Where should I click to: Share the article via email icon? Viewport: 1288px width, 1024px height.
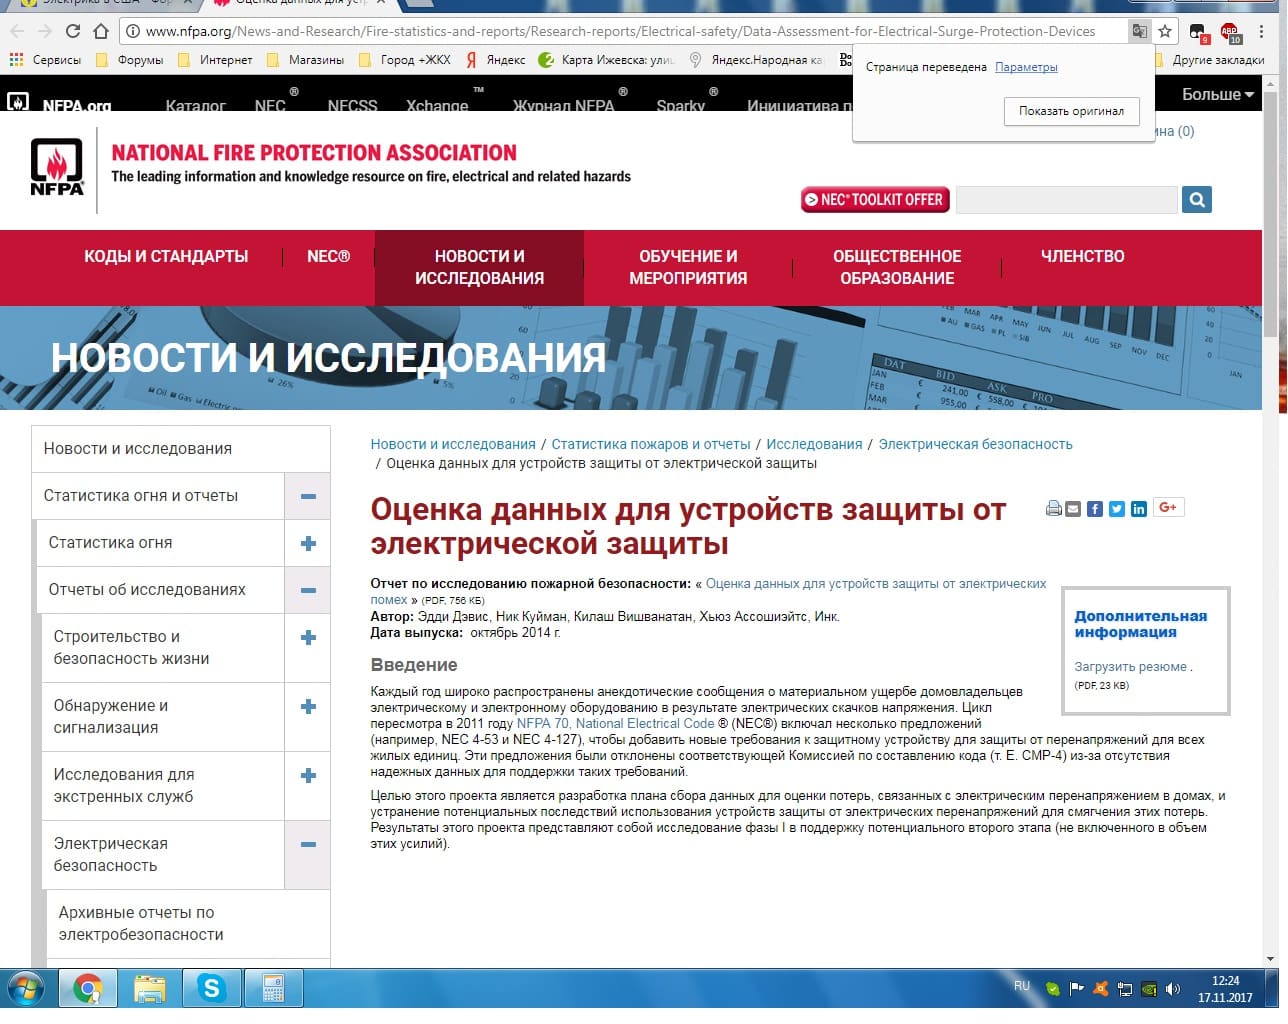click(x=1073, y=509)
